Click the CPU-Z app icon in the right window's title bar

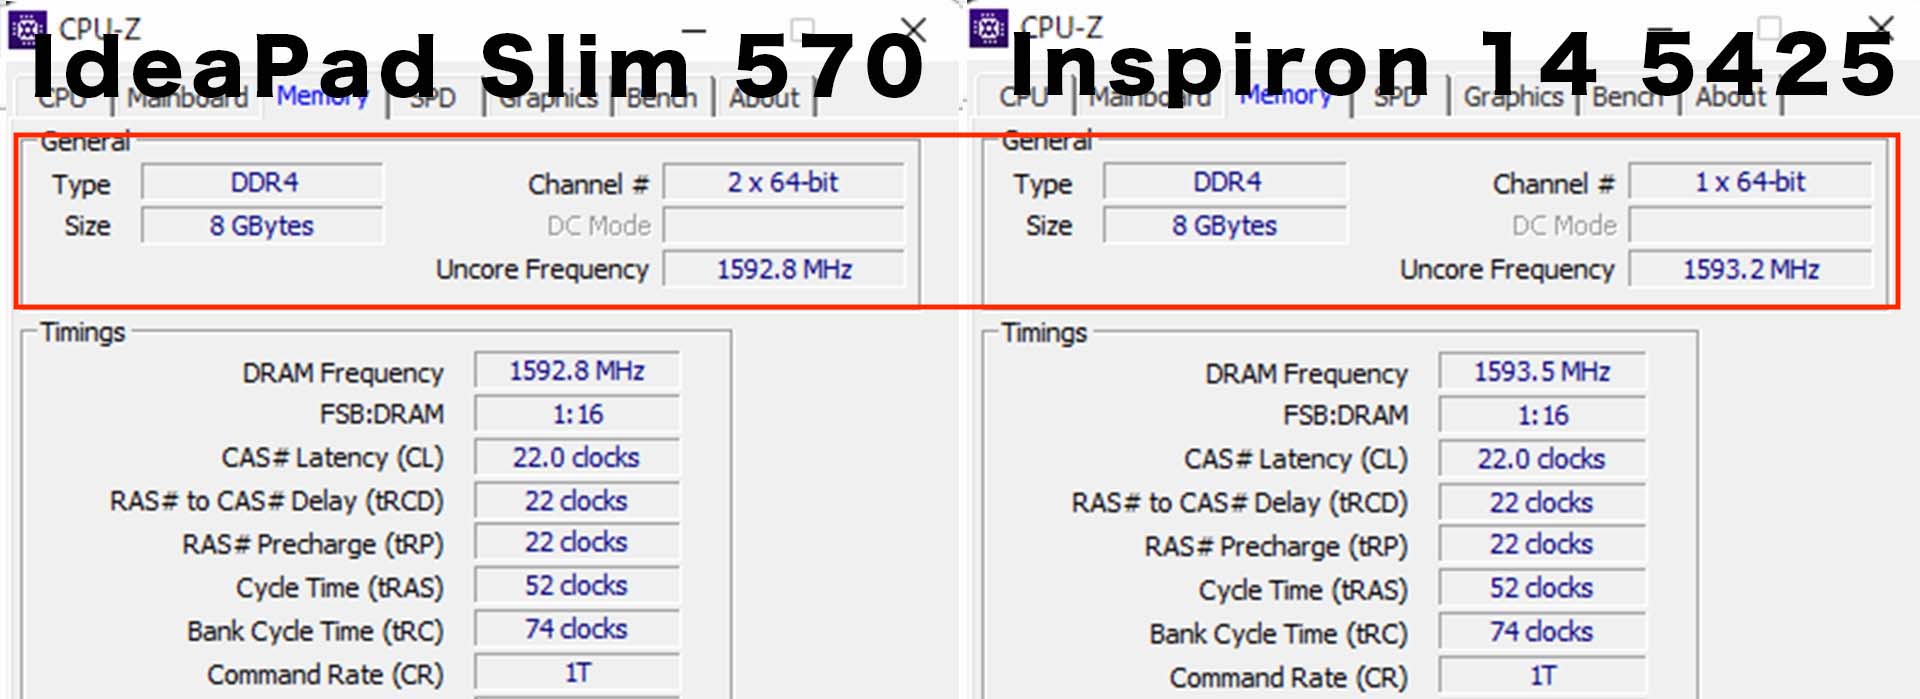click(x=989, y=28)
